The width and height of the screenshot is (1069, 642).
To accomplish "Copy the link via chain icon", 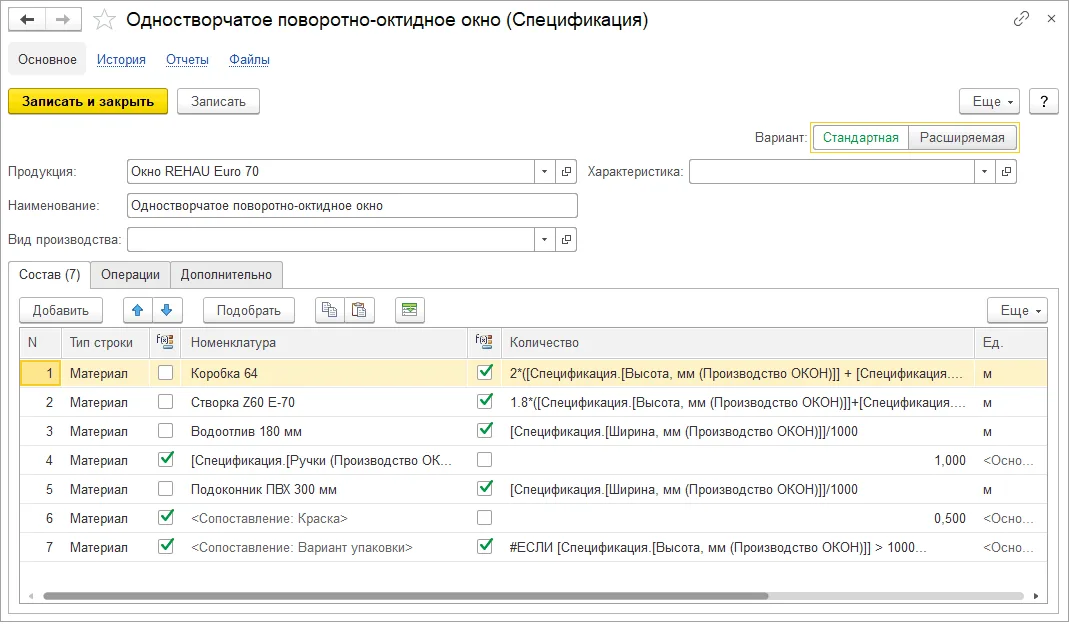I will (x=1021, y=19).
